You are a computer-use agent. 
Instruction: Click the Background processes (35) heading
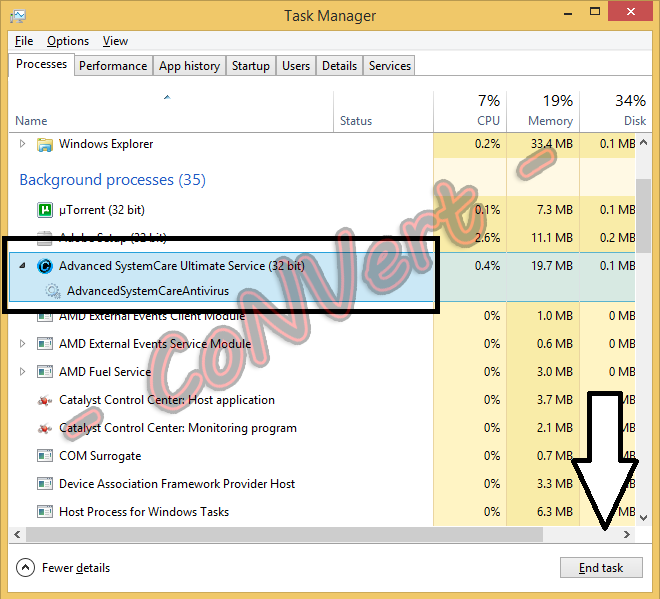(x=112, y=180)
